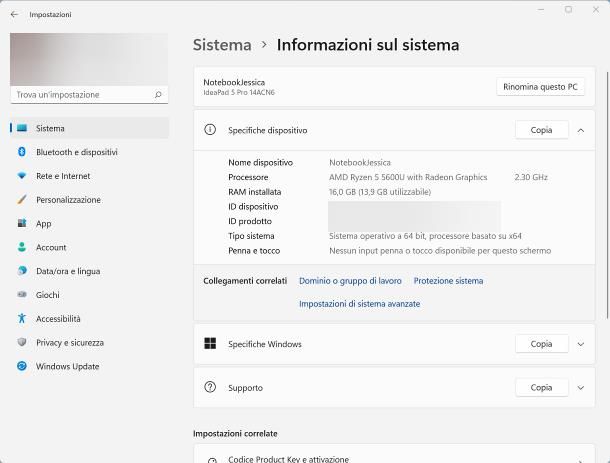Collapse the Specifiche dispositivo section
This screenshot has height=463, width=610.
pos(581,130)
